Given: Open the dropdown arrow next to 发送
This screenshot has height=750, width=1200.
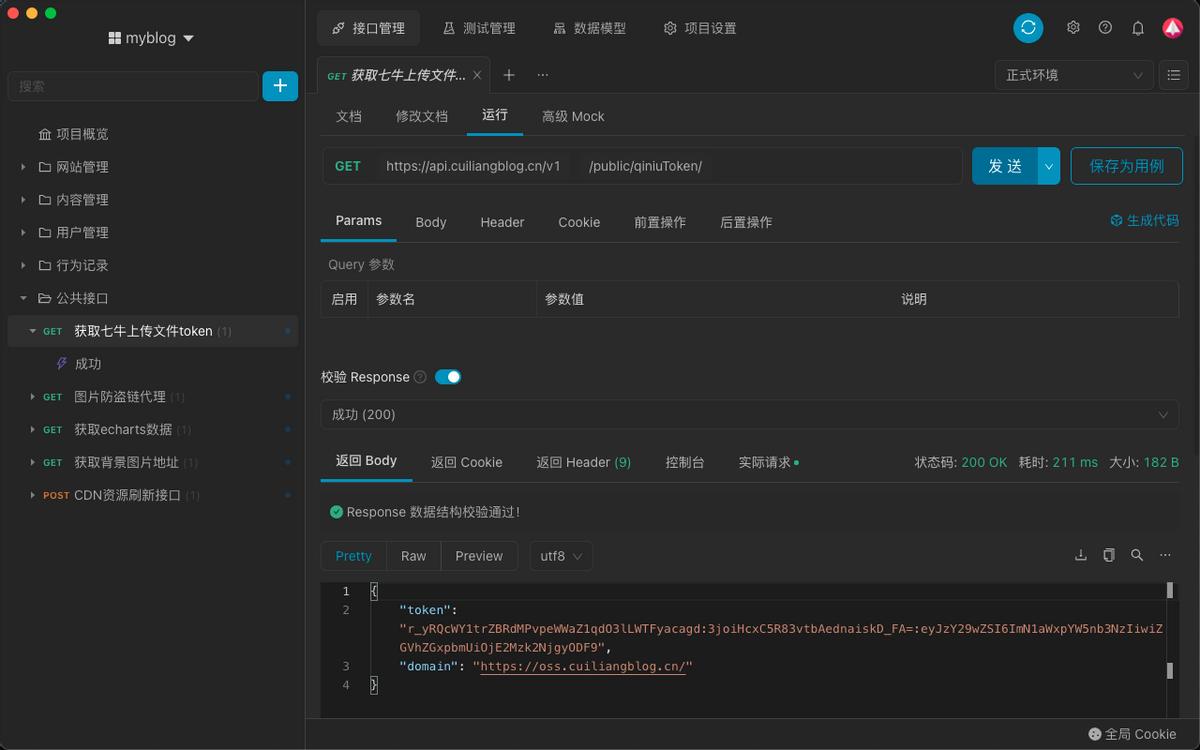Looking at the screenshot, I should pyautogui.click(x=1049, y=165).
